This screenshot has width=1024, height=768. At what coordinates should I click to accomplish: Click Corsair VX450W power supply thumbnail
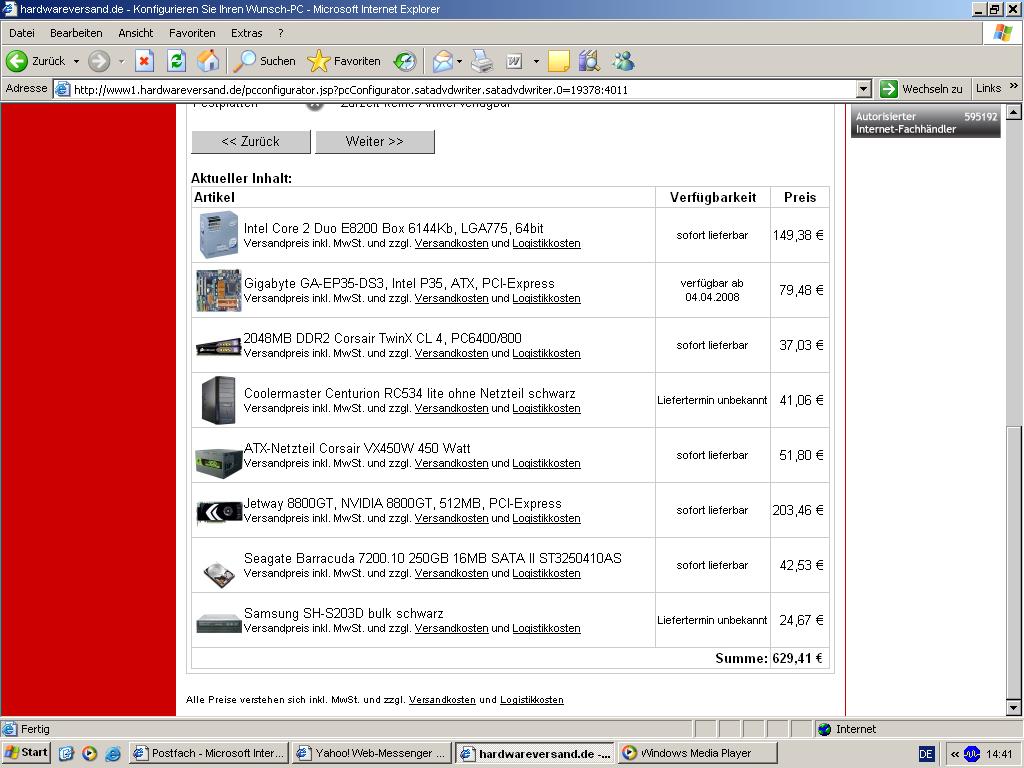click(219, 461)
